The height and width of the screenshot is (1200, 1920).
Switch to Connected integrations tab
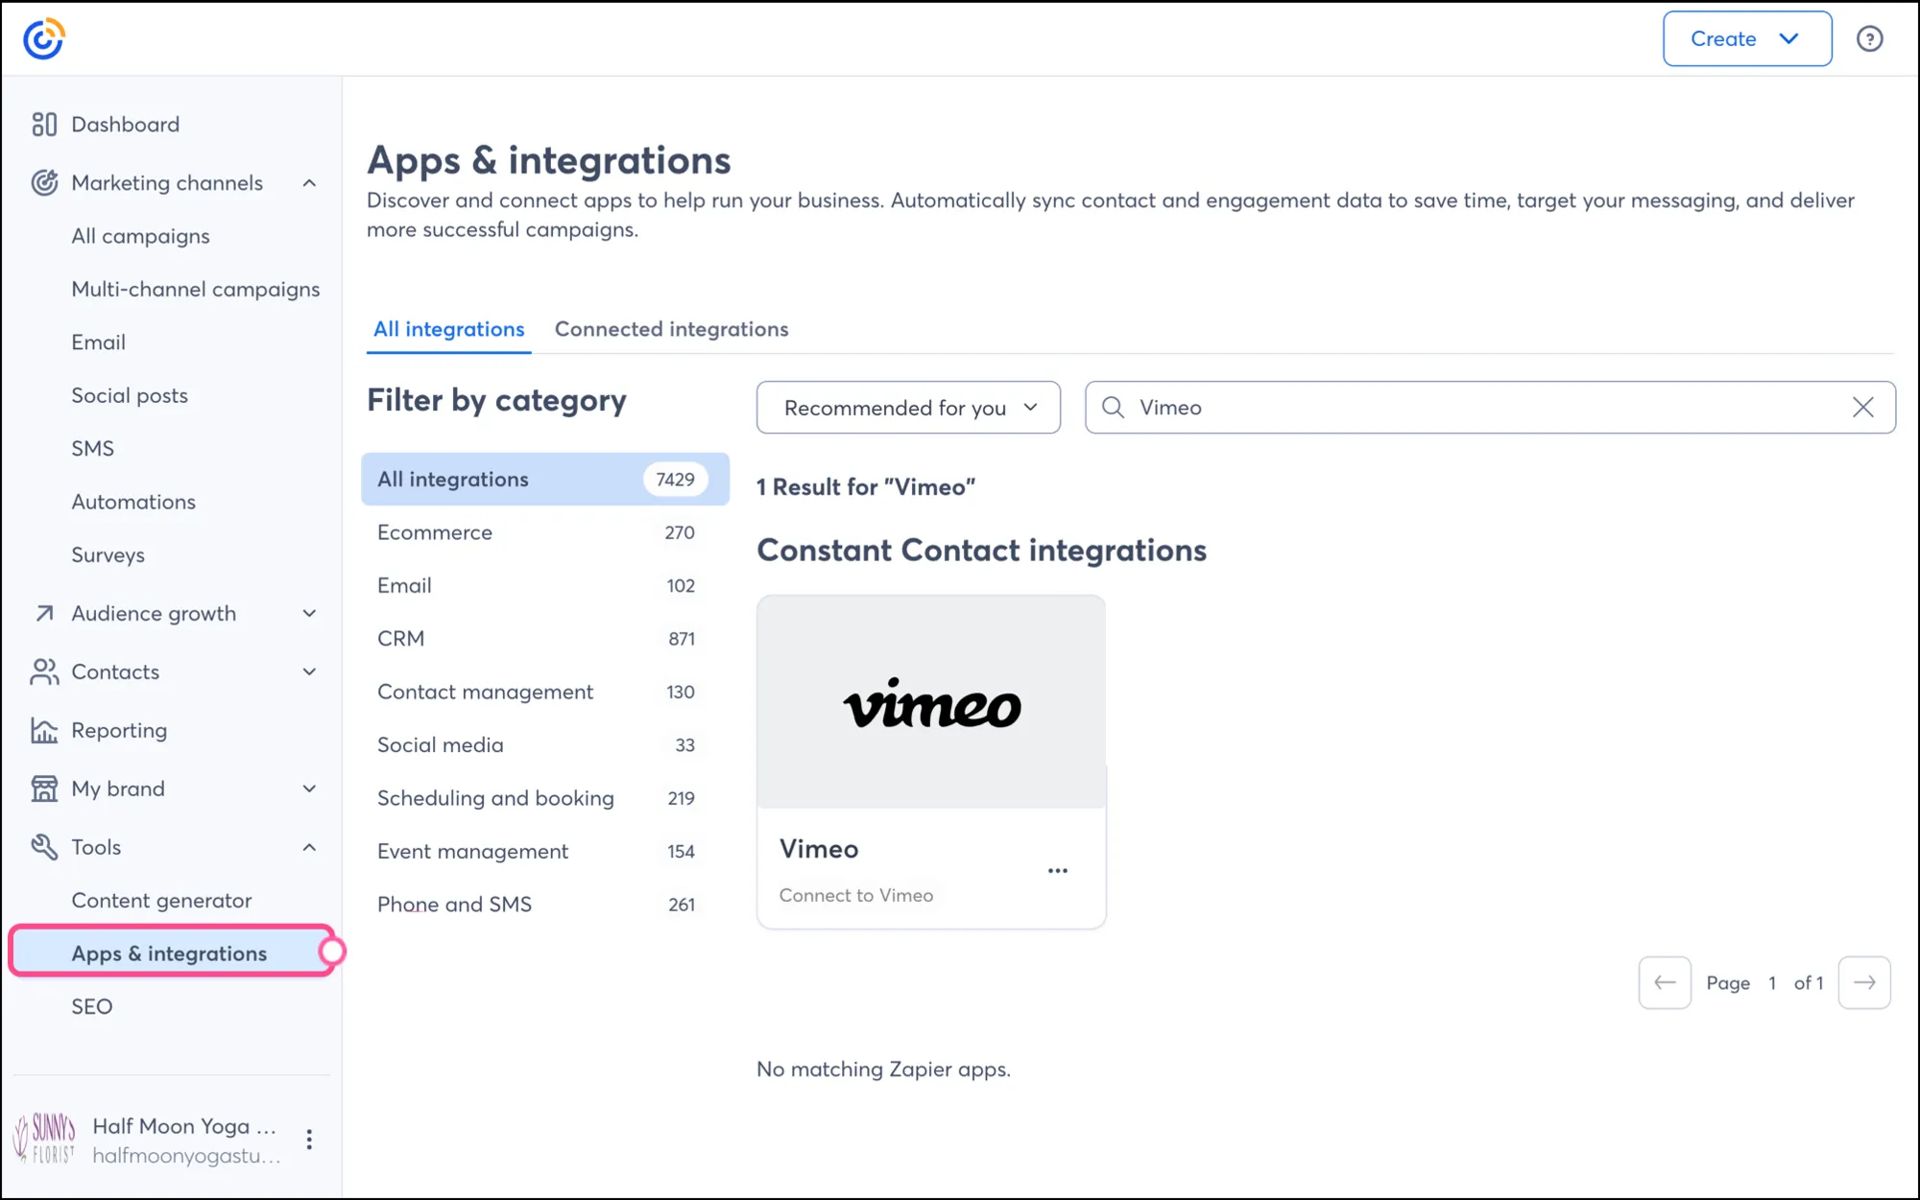click(x=671, y=329)
